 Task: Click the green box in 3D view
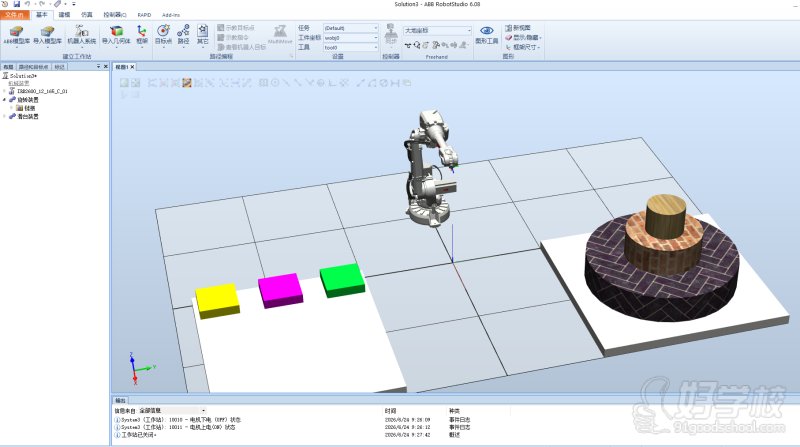pos(342,280)
